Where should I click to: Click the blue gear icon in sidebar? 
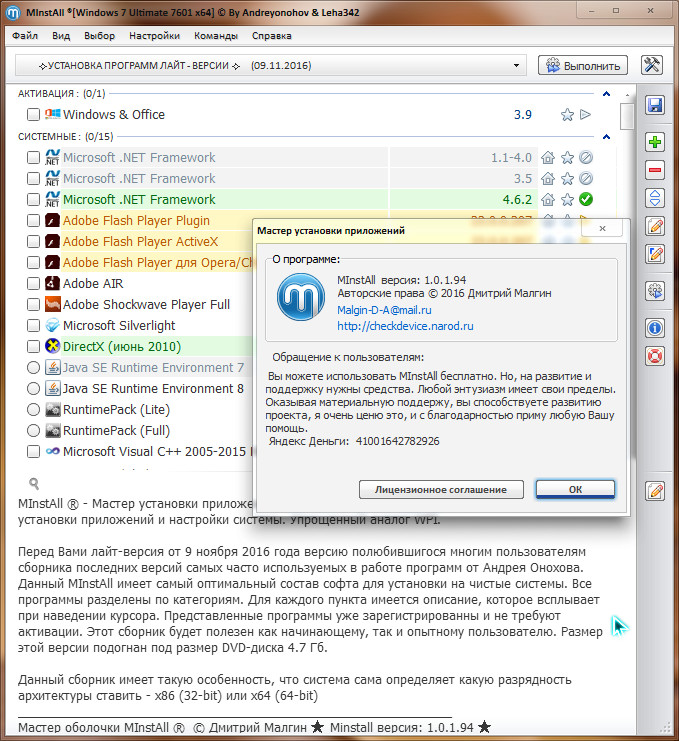(x=655, y=291)
